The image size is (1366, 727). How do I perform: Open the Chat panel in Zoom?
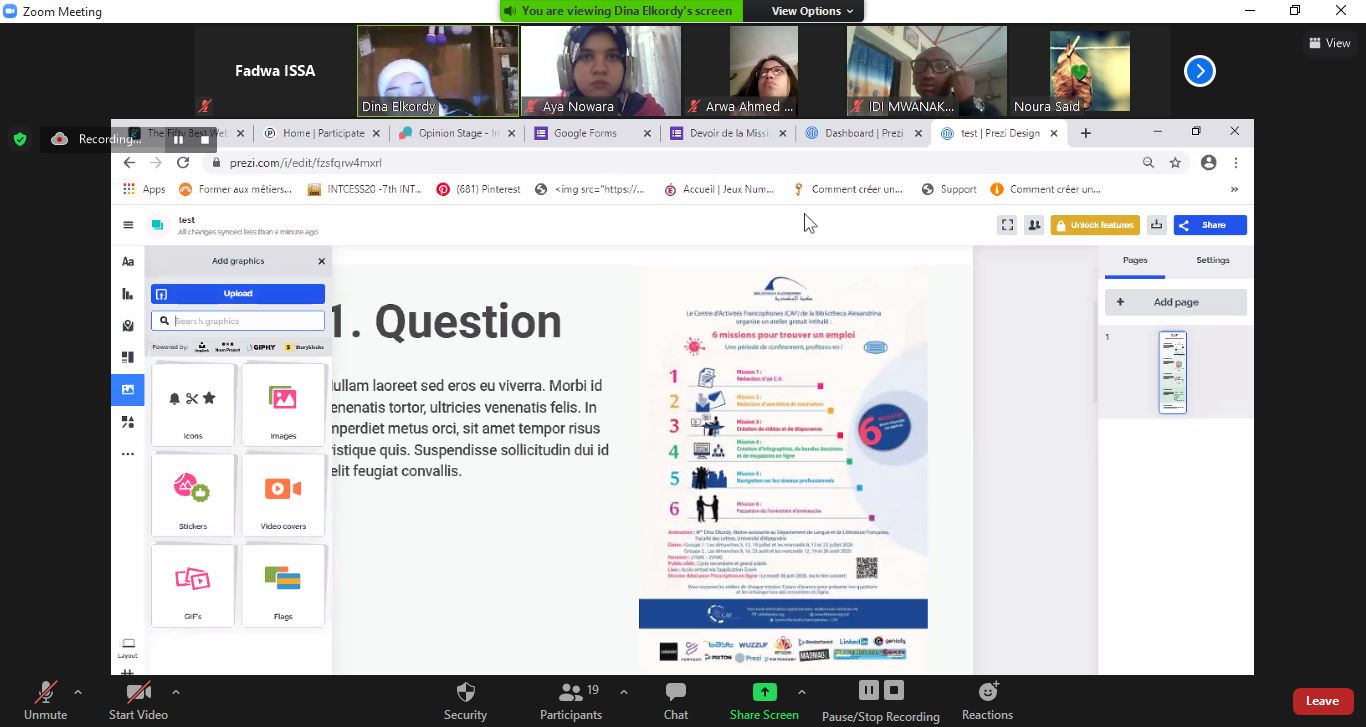(x=675, y=700)
